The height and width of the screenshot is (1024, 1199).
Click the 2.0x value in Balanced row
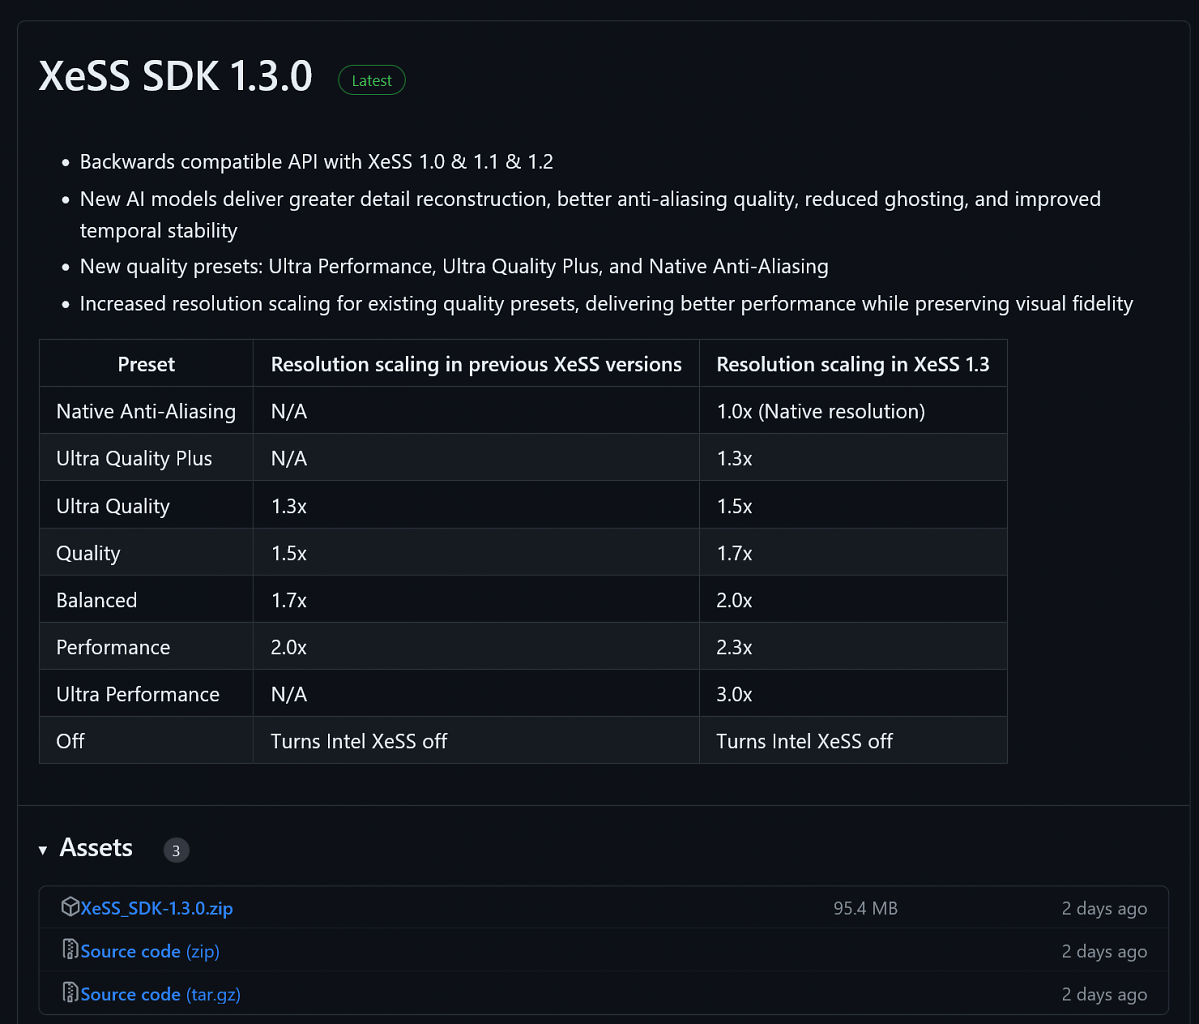coord(734,600)
